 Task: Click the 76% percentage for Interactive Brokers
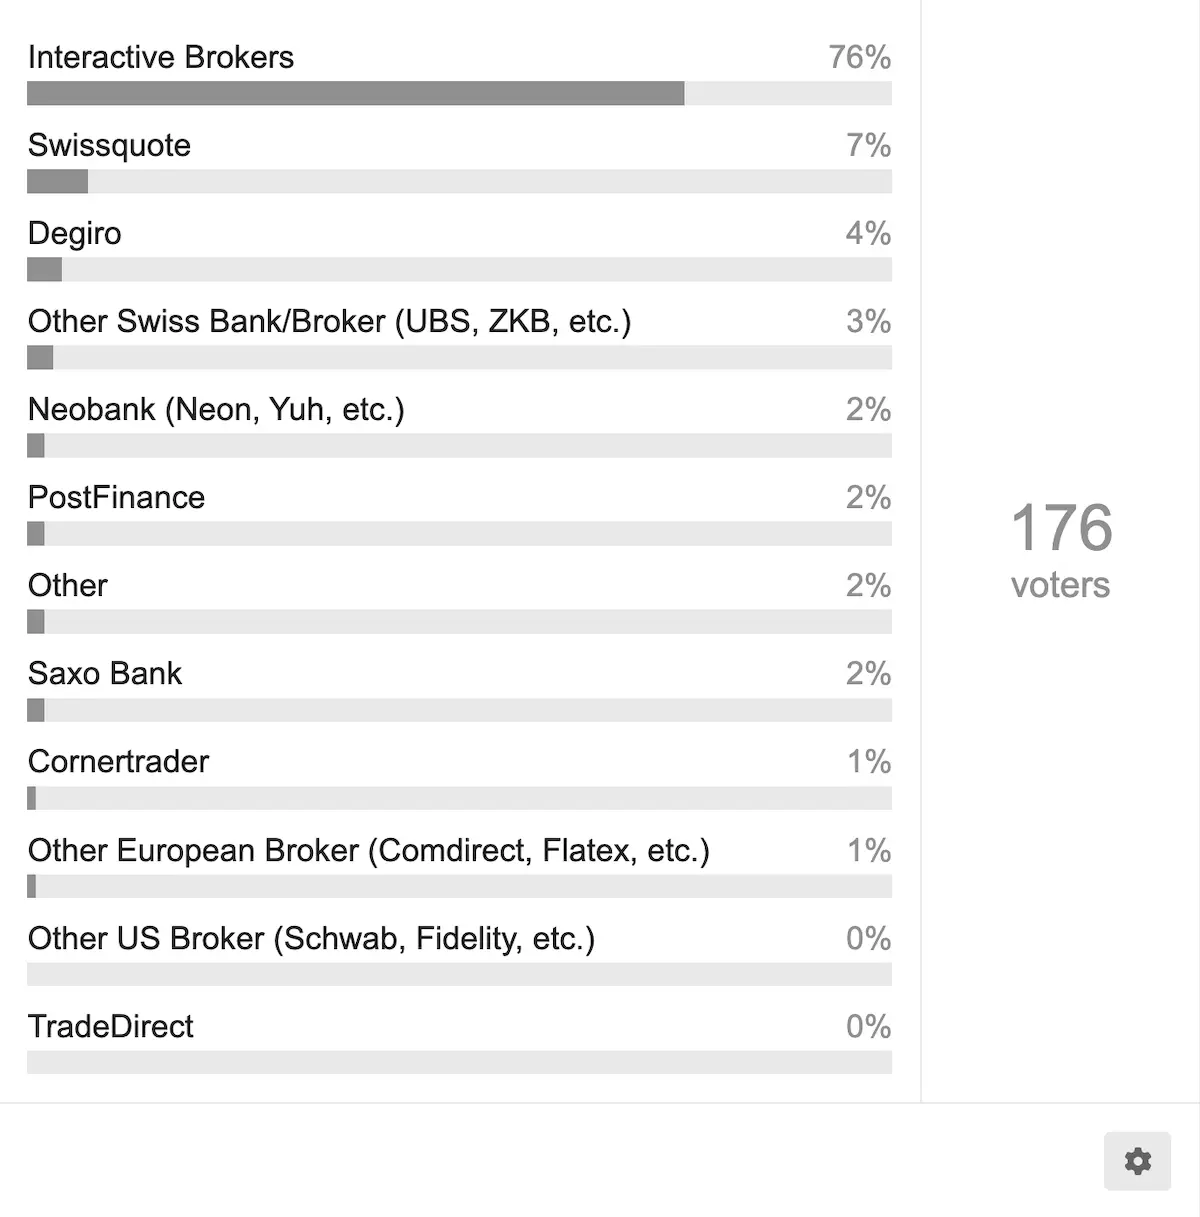(x=860, y=57)
